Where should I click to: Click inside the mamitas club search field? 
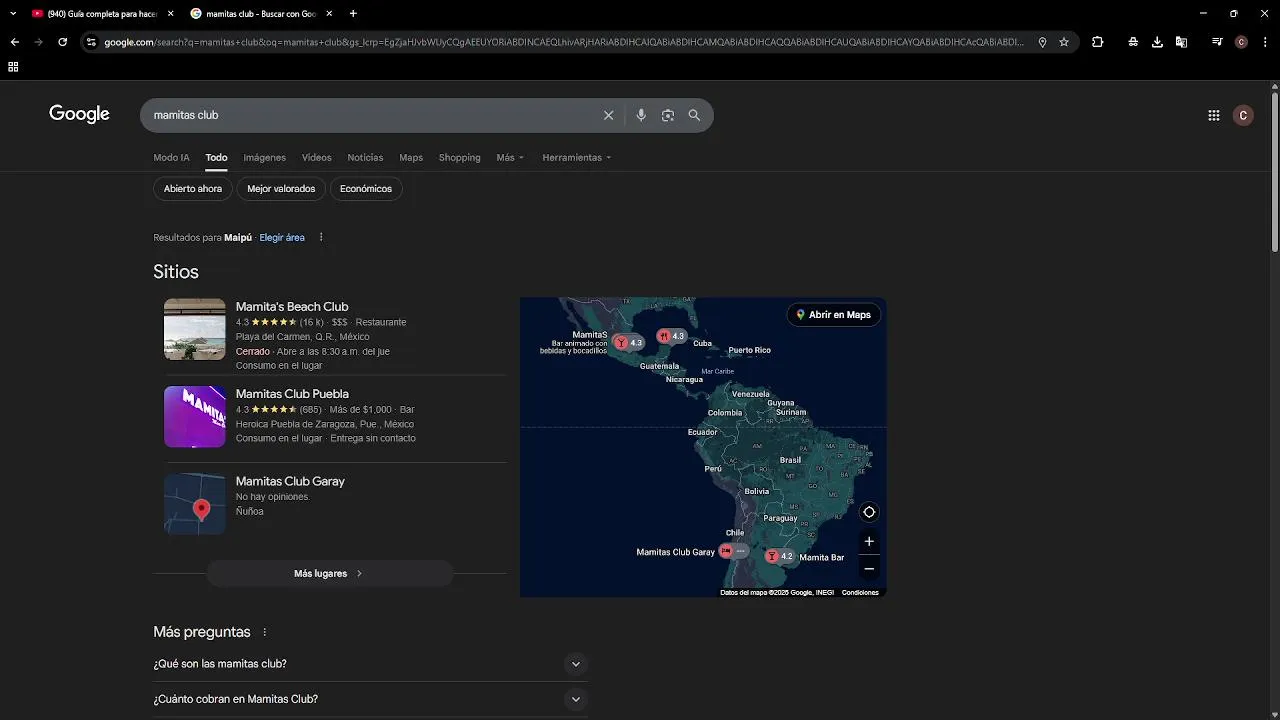[x=370, y=115]
